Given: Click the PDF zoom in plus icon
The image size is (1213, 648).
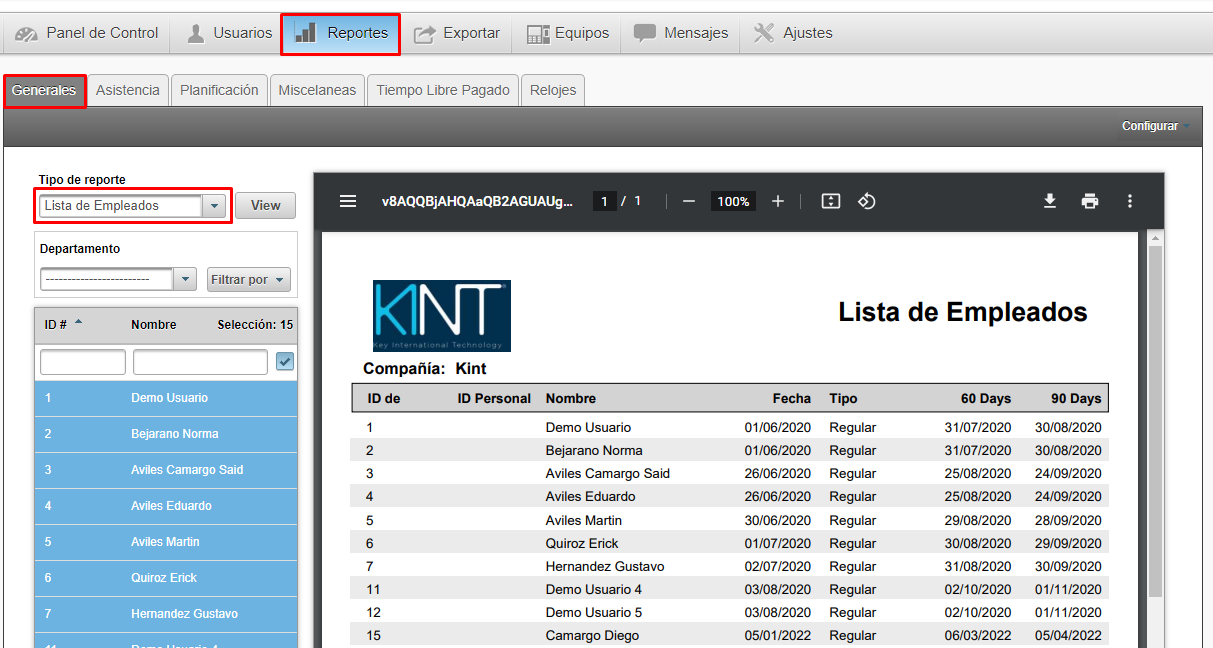Looking at the screenshot, I should point(778,201).
